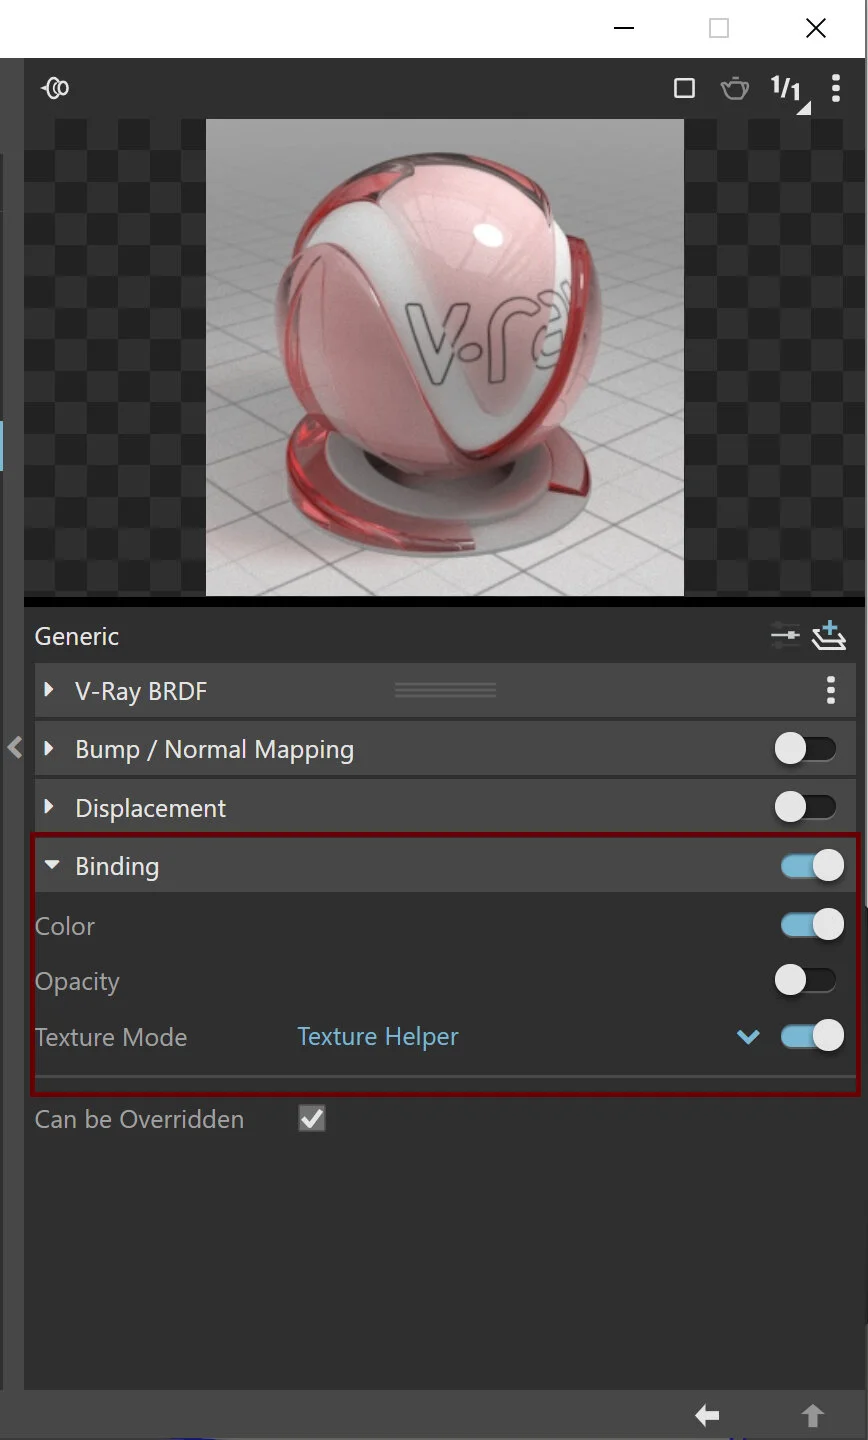Click the Add Layer icon with blue plus
Image resolution: width=868 pixels, height=1440 pixels.
(830, 635)
